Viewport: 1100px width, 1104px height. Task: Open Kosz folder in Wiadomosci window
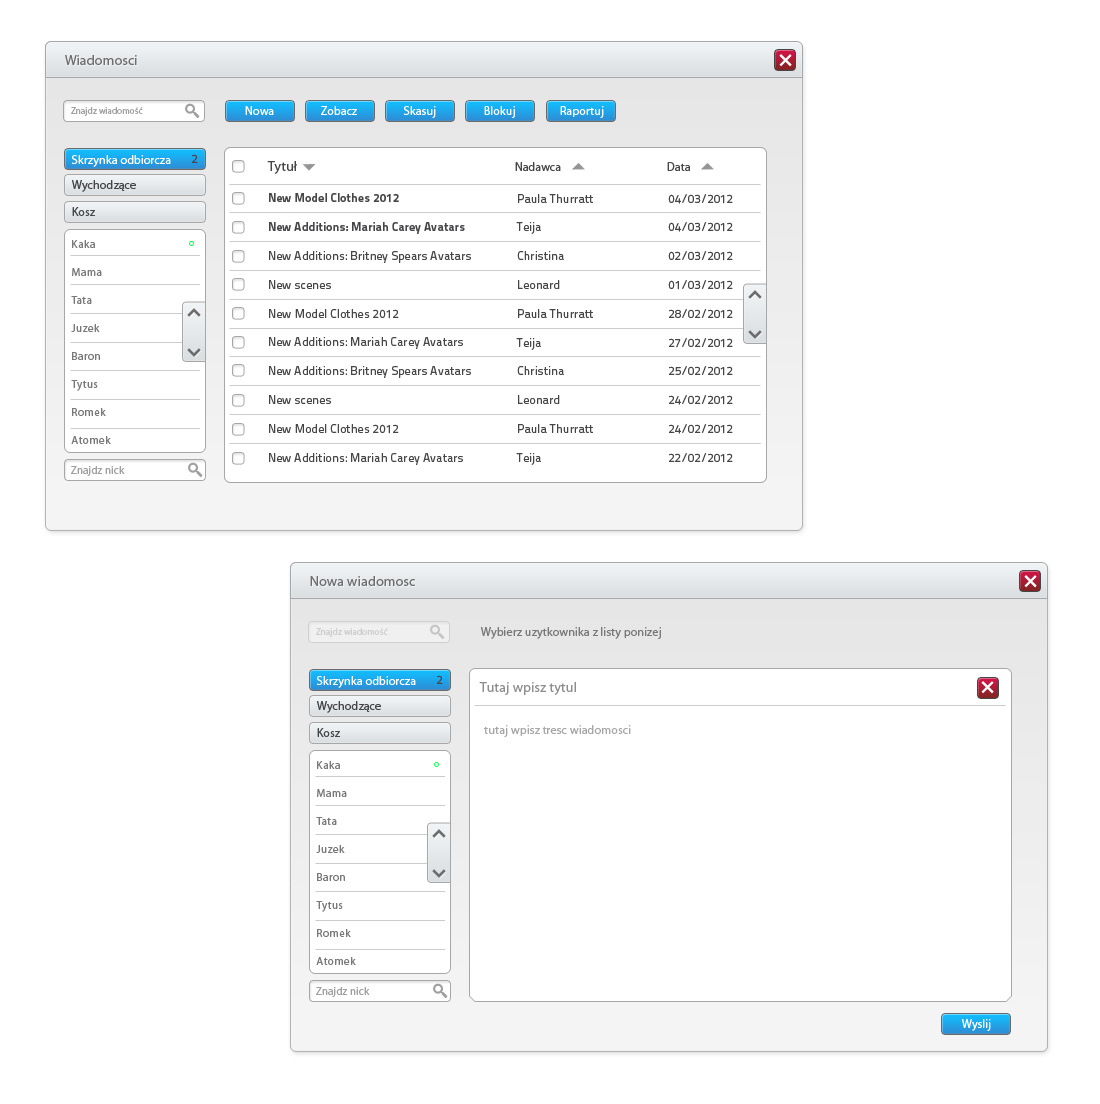pyautogui.click(x=135, y=212)
